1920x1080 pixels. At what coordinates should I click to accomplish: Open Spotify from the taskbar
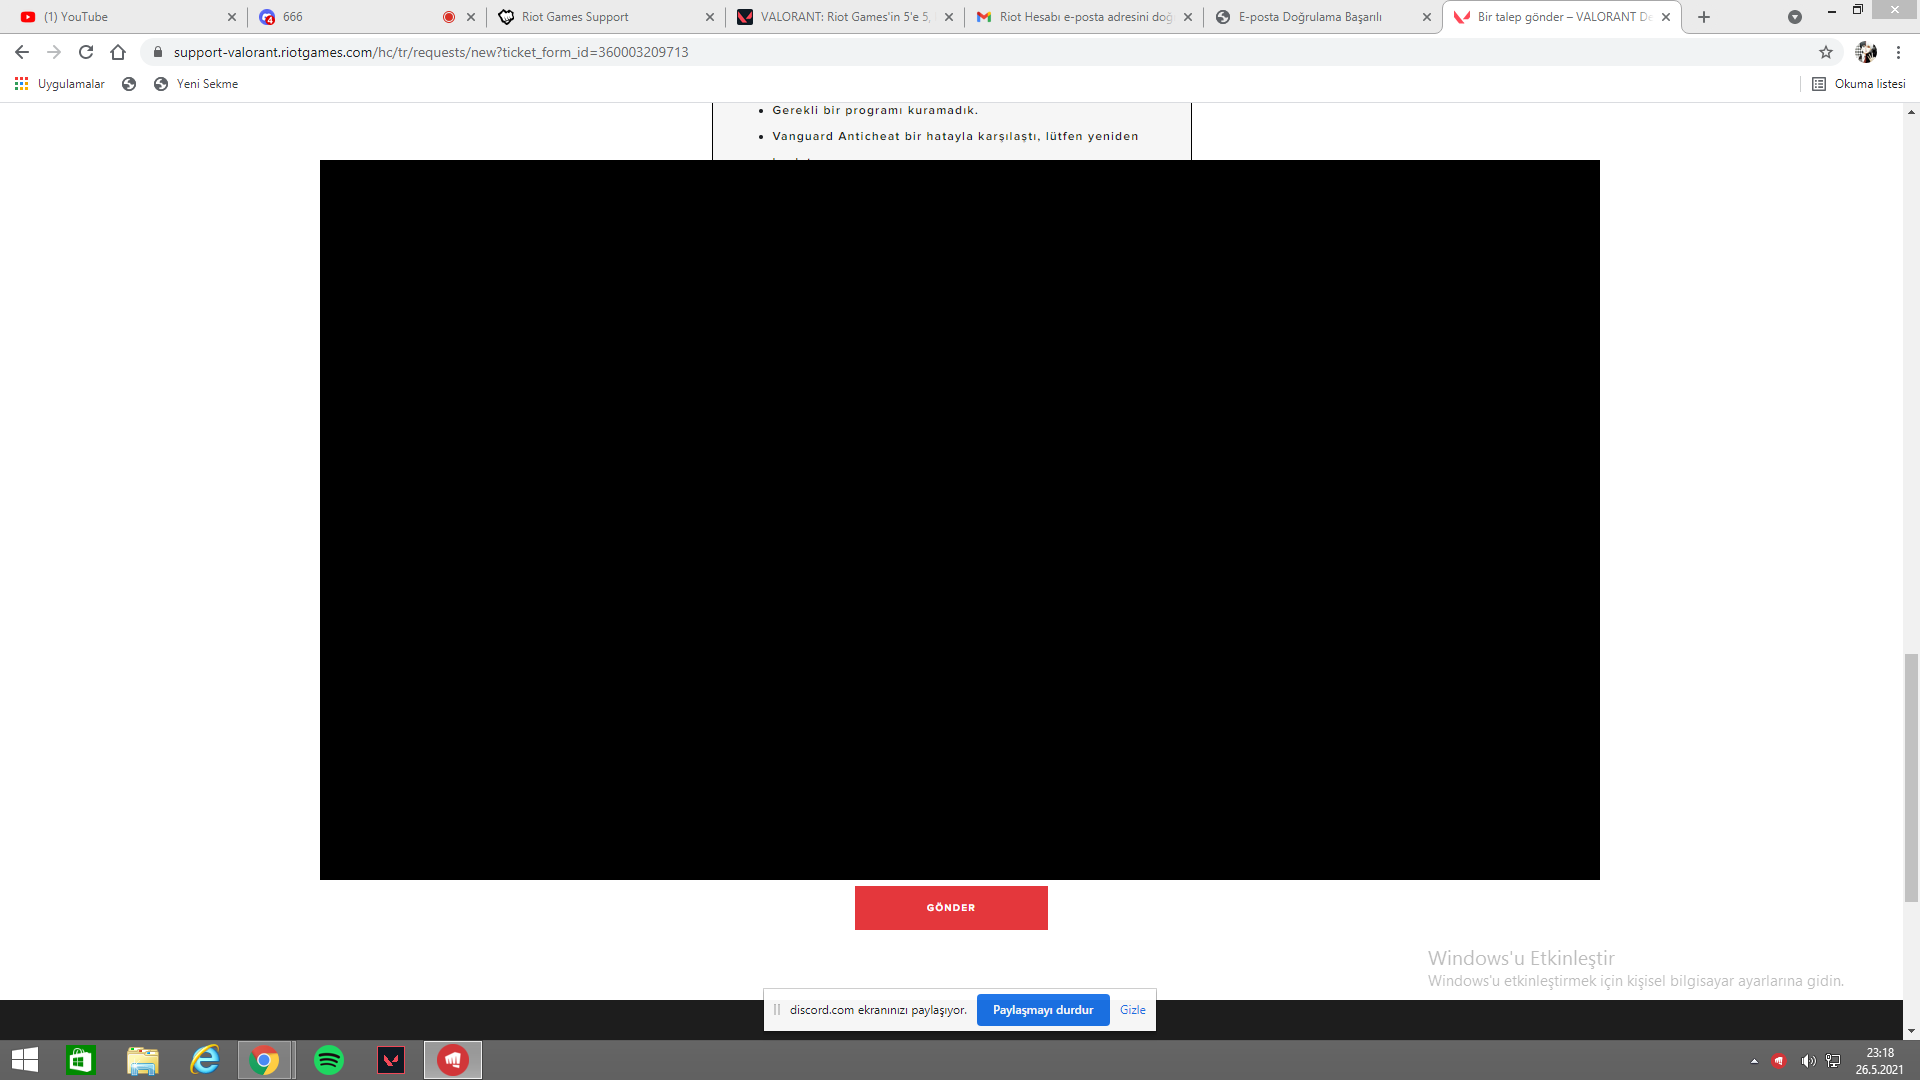click(x=329, y=1060)
